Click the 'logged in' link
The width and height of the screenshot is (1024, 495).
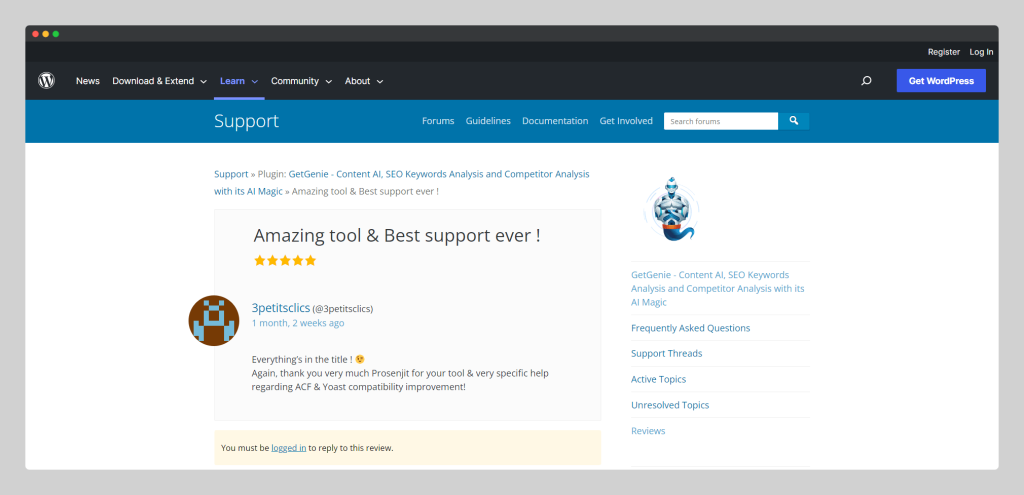289,448
